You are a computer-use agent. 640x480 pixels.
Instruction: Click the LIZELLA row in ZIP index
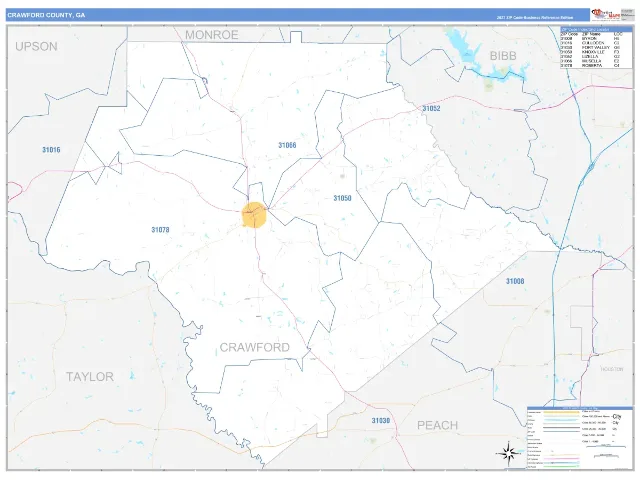click(x=591, y=56)
